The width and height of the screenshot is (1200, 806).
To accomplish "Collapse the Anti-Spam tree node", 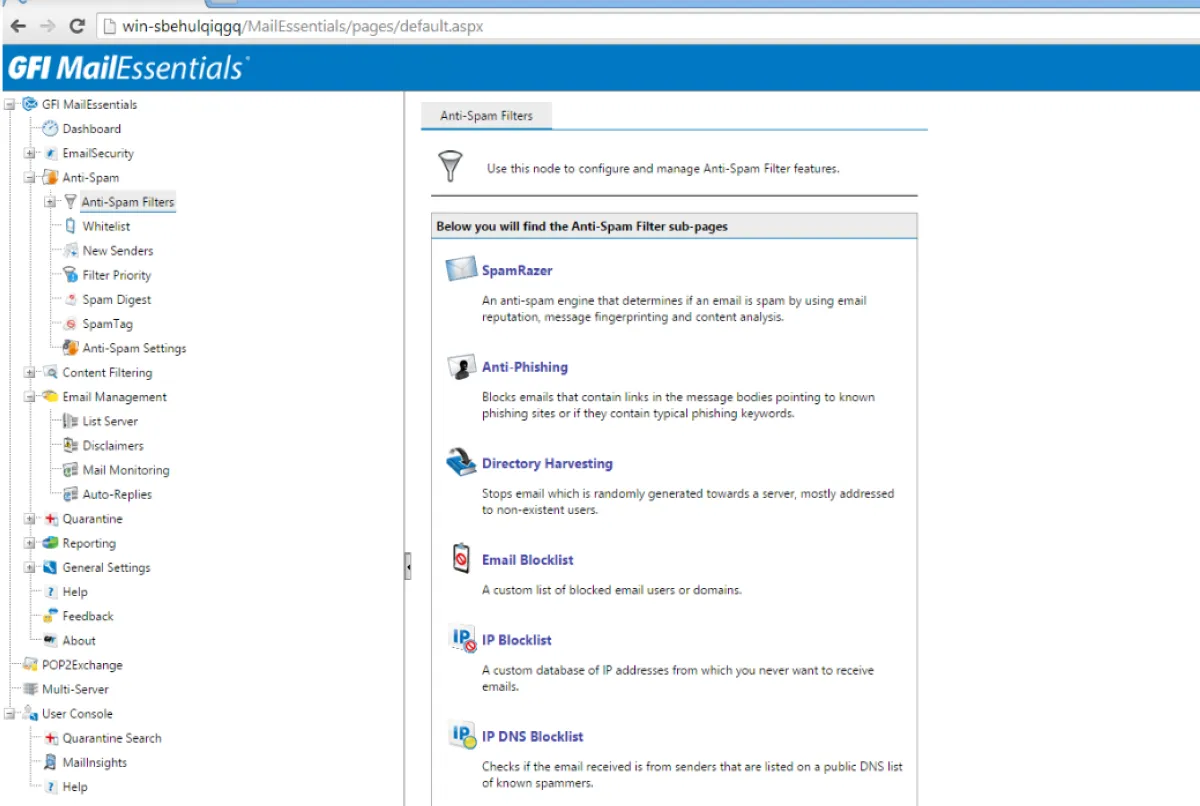I will click(x=30, y=178).
